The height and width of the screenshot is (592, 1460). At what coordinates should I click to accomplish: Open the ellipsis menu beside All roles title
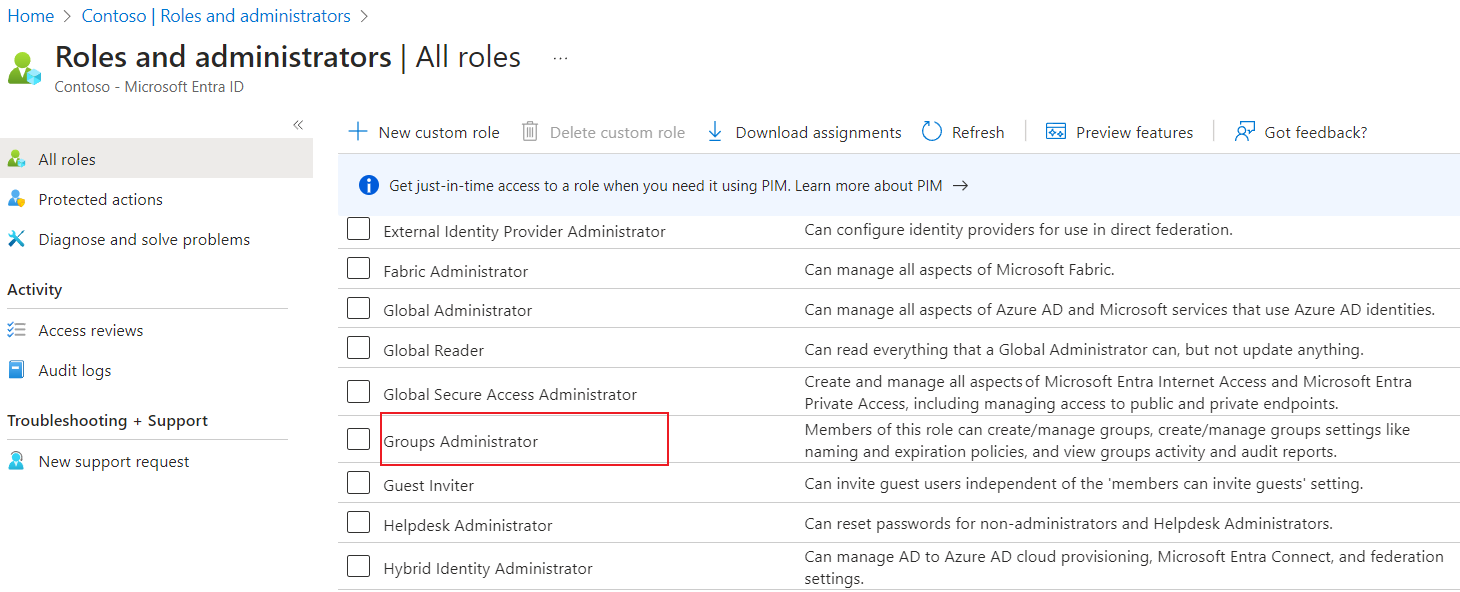point(560,58)
